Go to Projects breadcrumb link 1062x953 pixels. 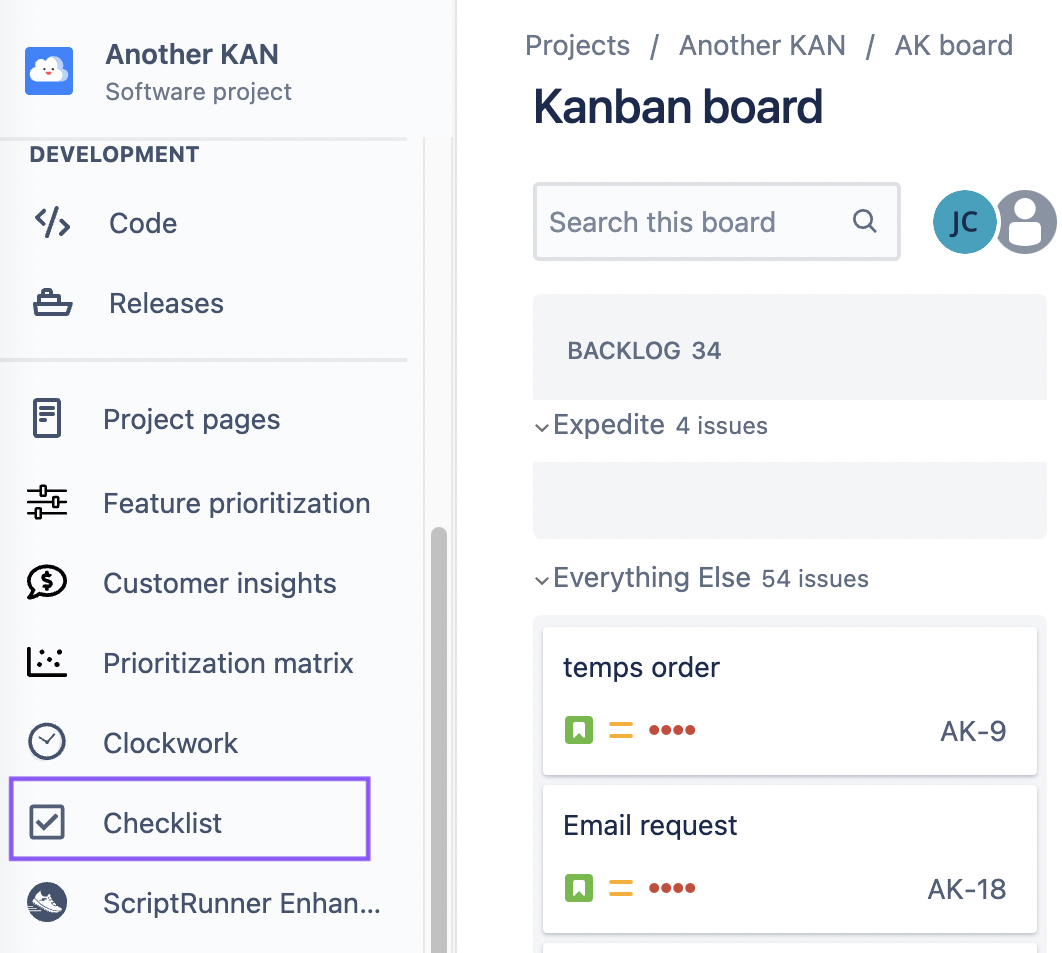coord(577,46)
